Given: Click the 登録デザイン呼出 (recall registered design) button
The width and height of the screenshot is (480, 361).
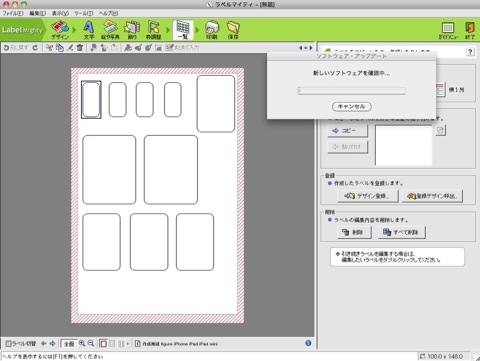Looking at the screenshot, I should tap(432, 196).
